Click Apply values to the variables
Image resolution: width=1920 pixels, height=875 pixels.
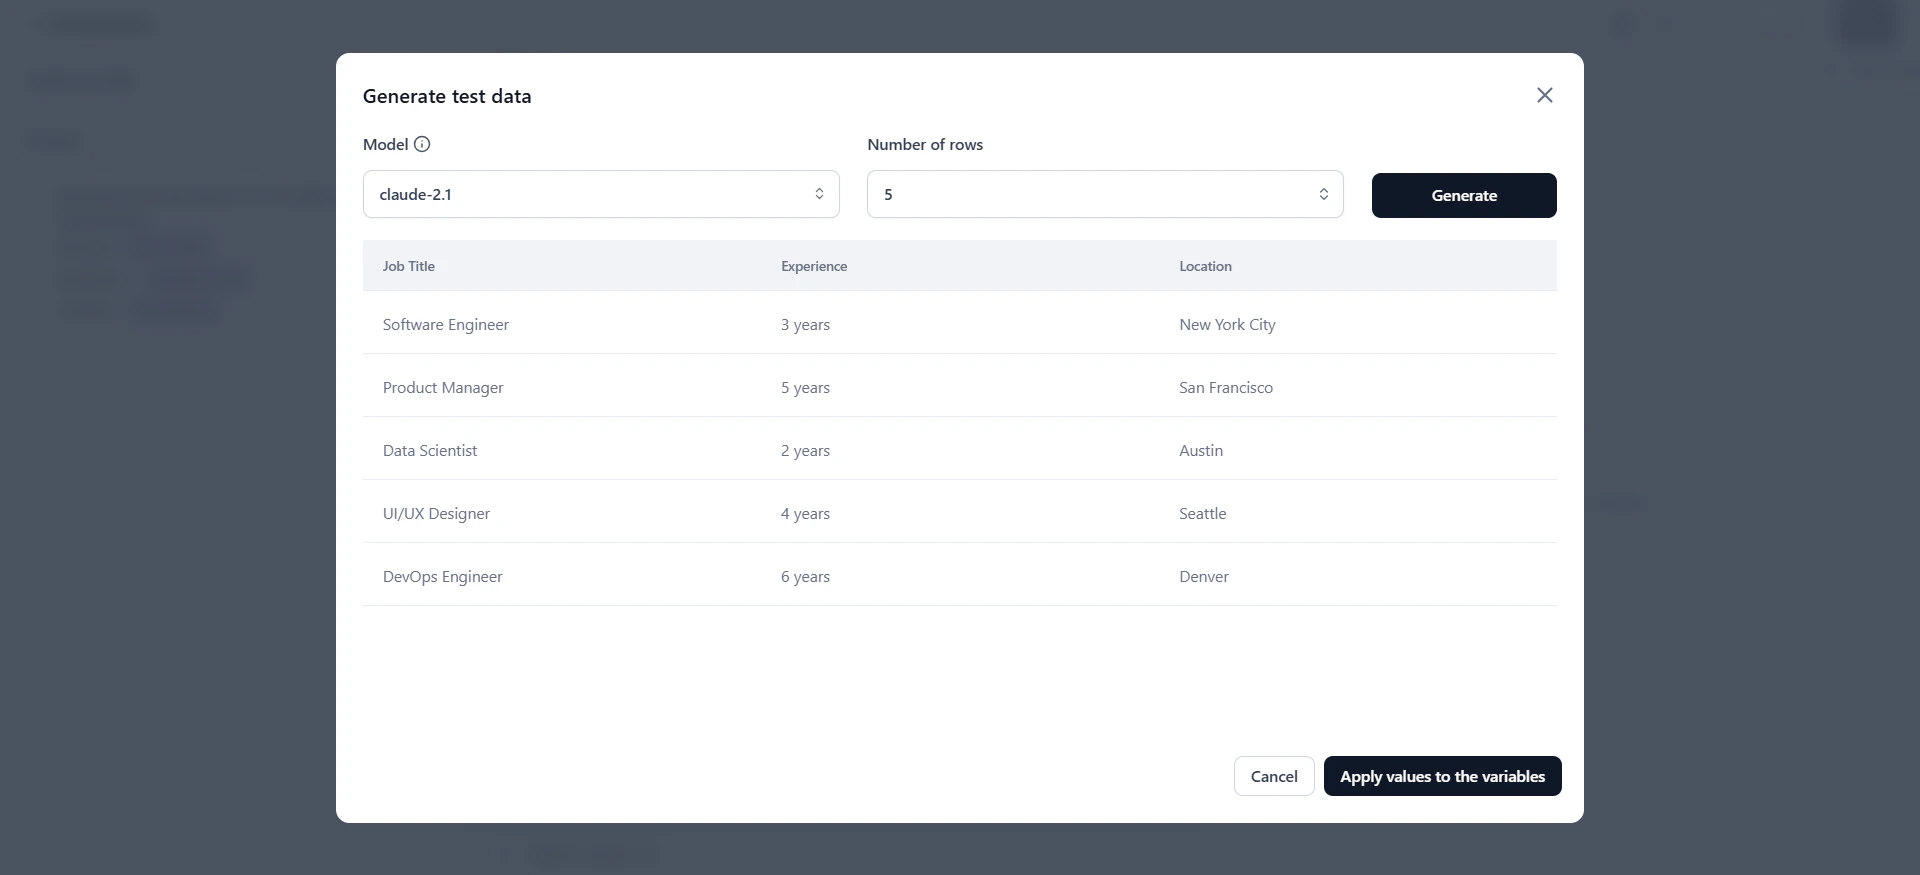(x=1441, y=776)
